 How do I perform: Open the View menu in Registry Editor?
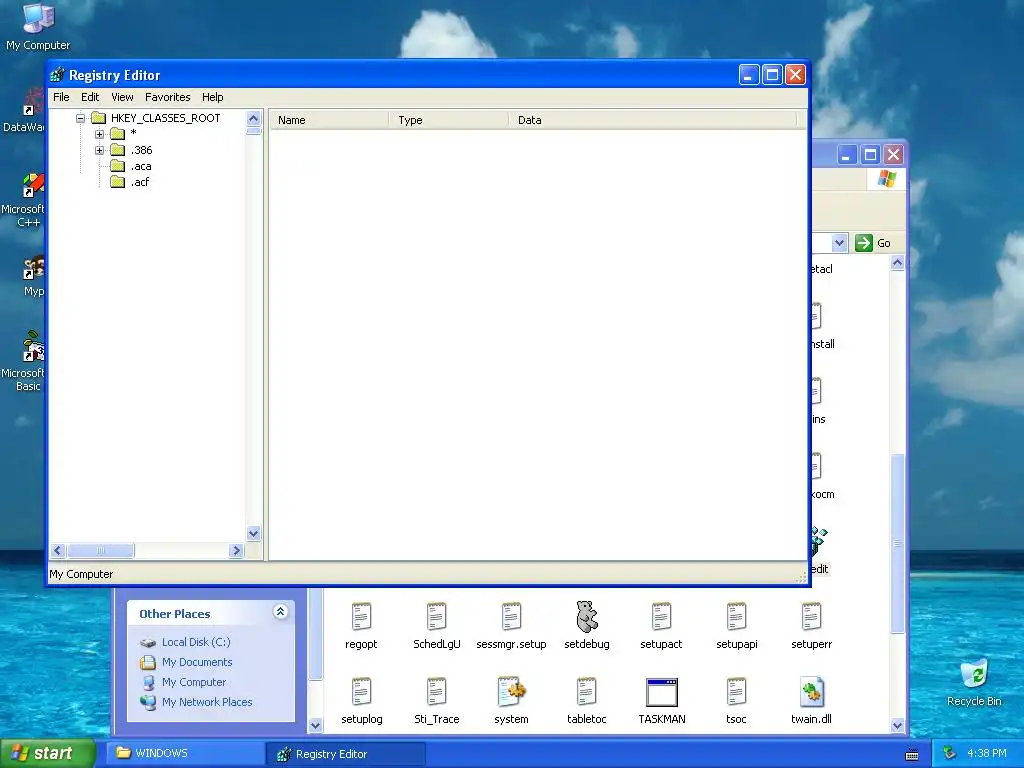(x=122, y=97)
